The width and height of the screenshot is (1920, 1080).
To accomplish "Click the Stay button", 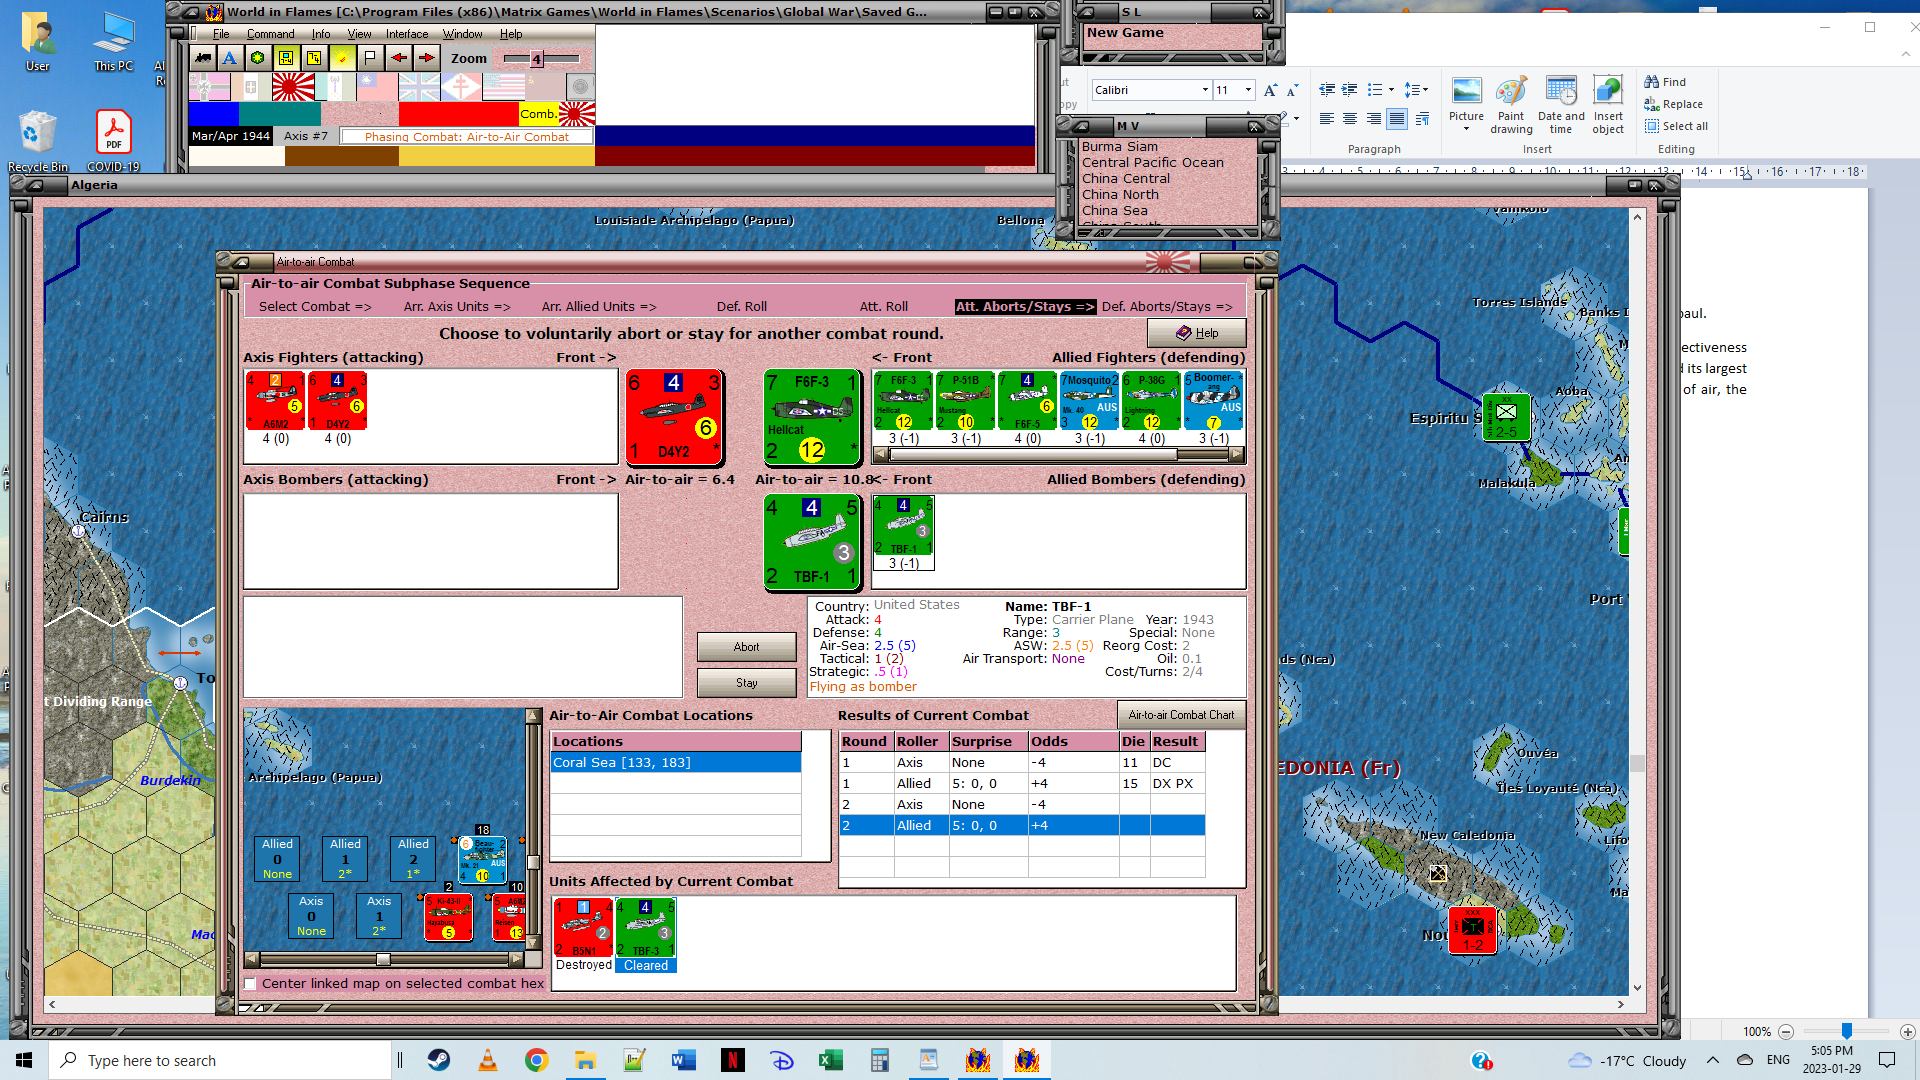I will 747,683.
